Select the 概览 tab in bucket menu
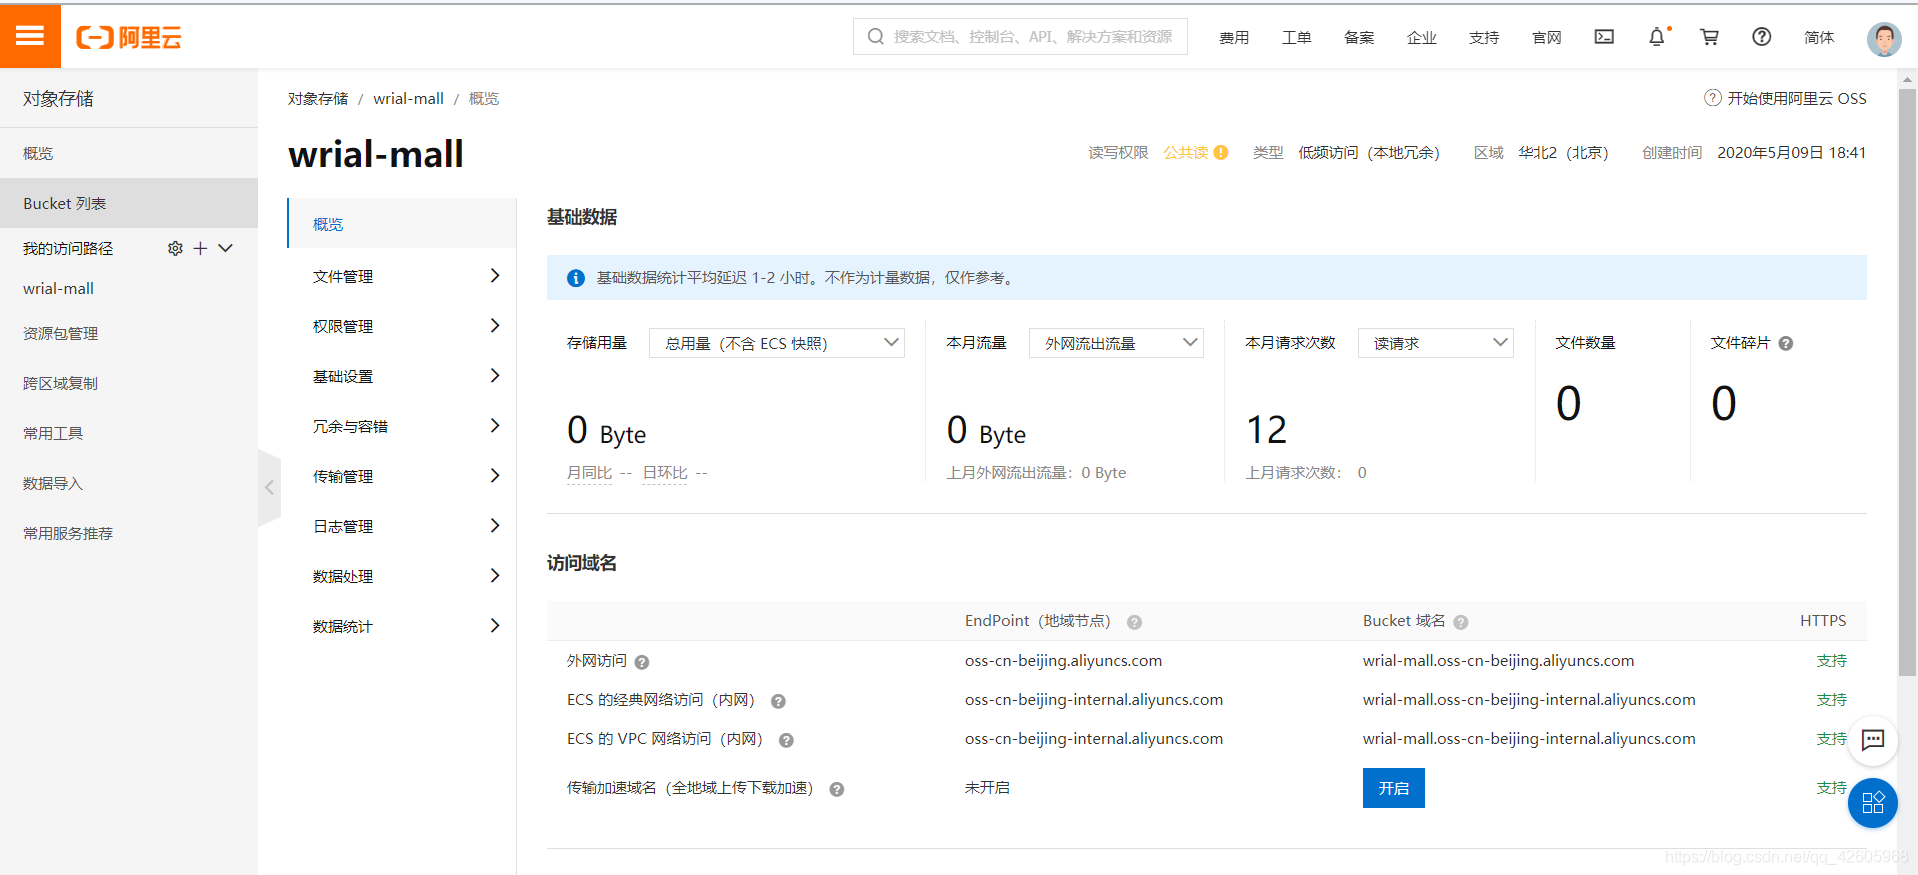This screenshot has width=1918, height=875. [x=401, y=224]
